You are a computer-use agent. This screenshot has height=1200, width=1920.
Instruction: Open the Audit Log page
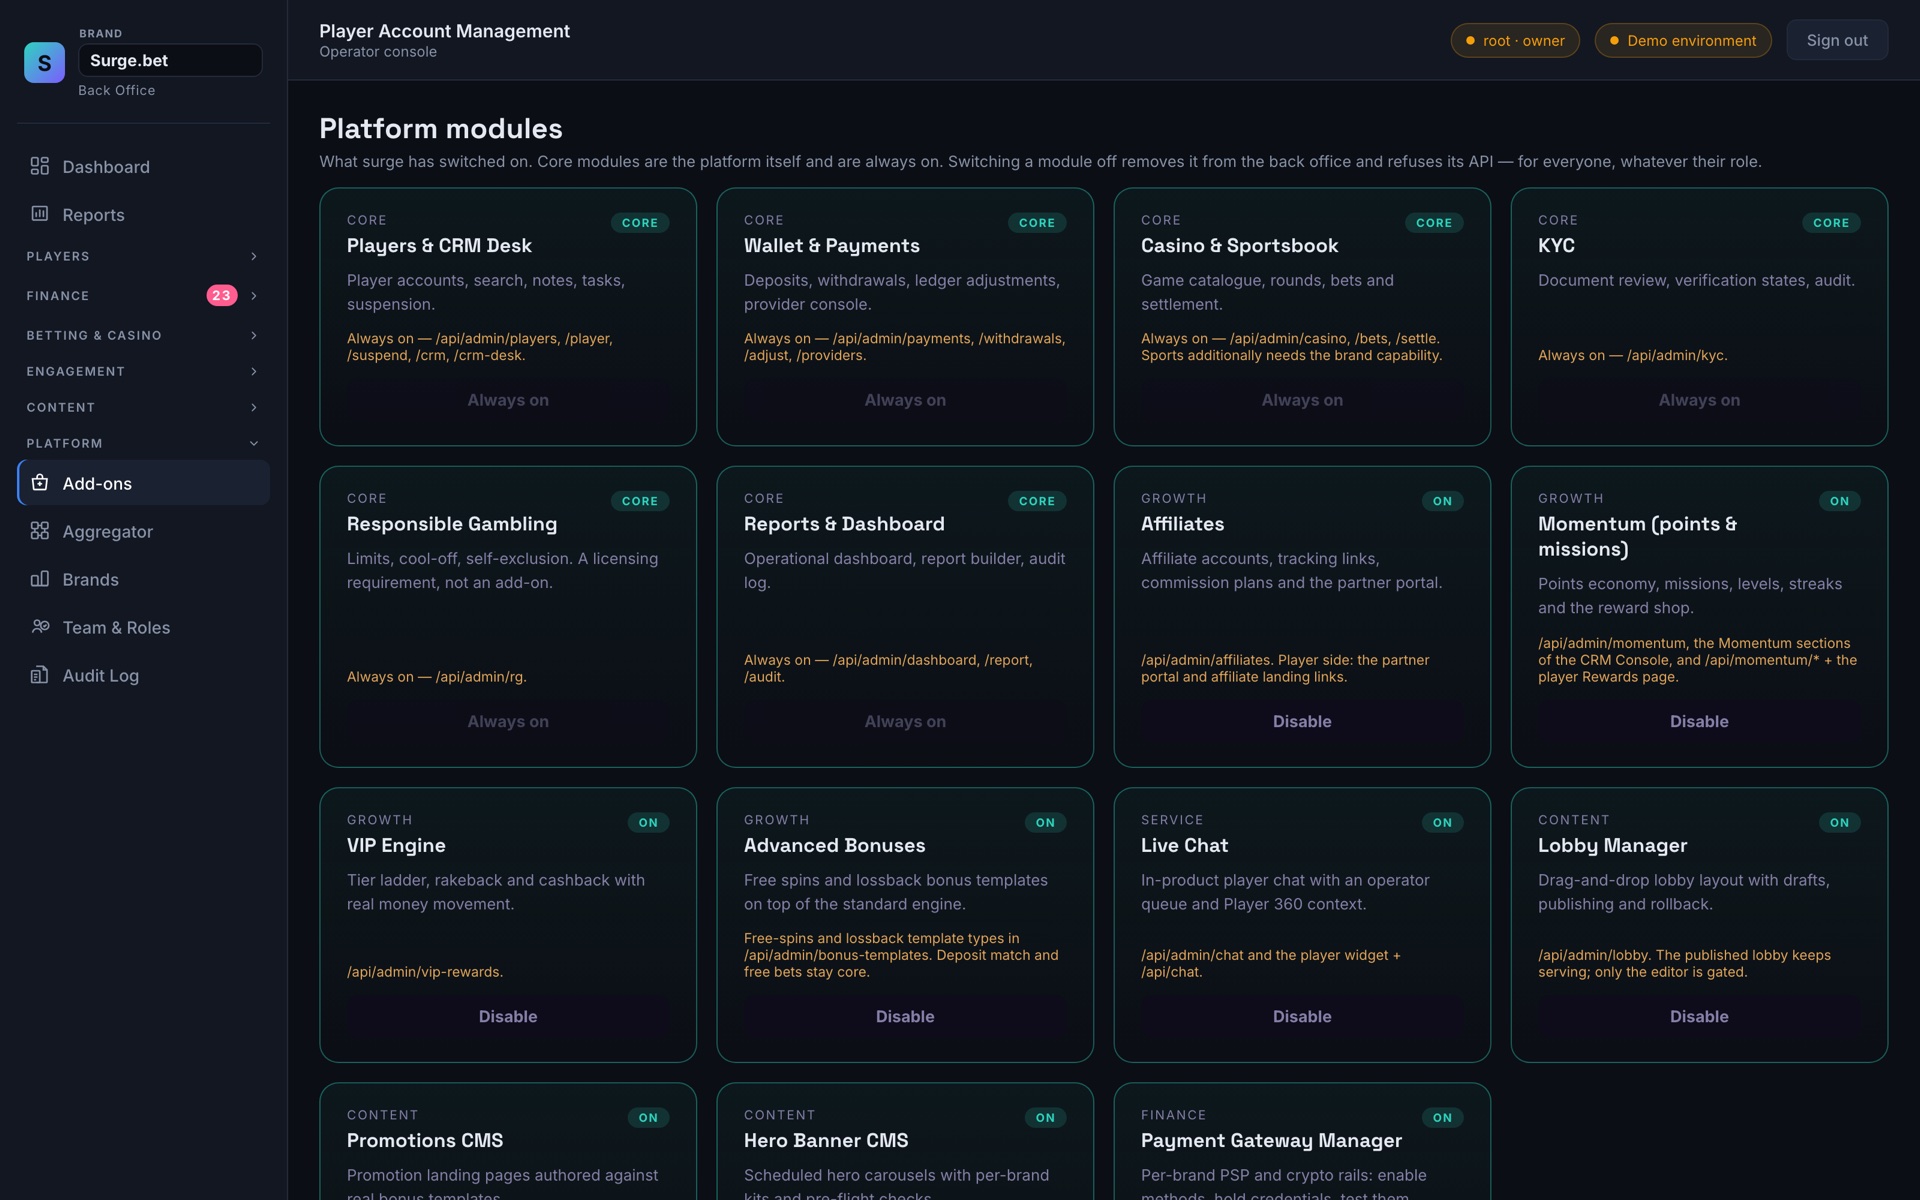pyautogui.click(x=143, y=675)
